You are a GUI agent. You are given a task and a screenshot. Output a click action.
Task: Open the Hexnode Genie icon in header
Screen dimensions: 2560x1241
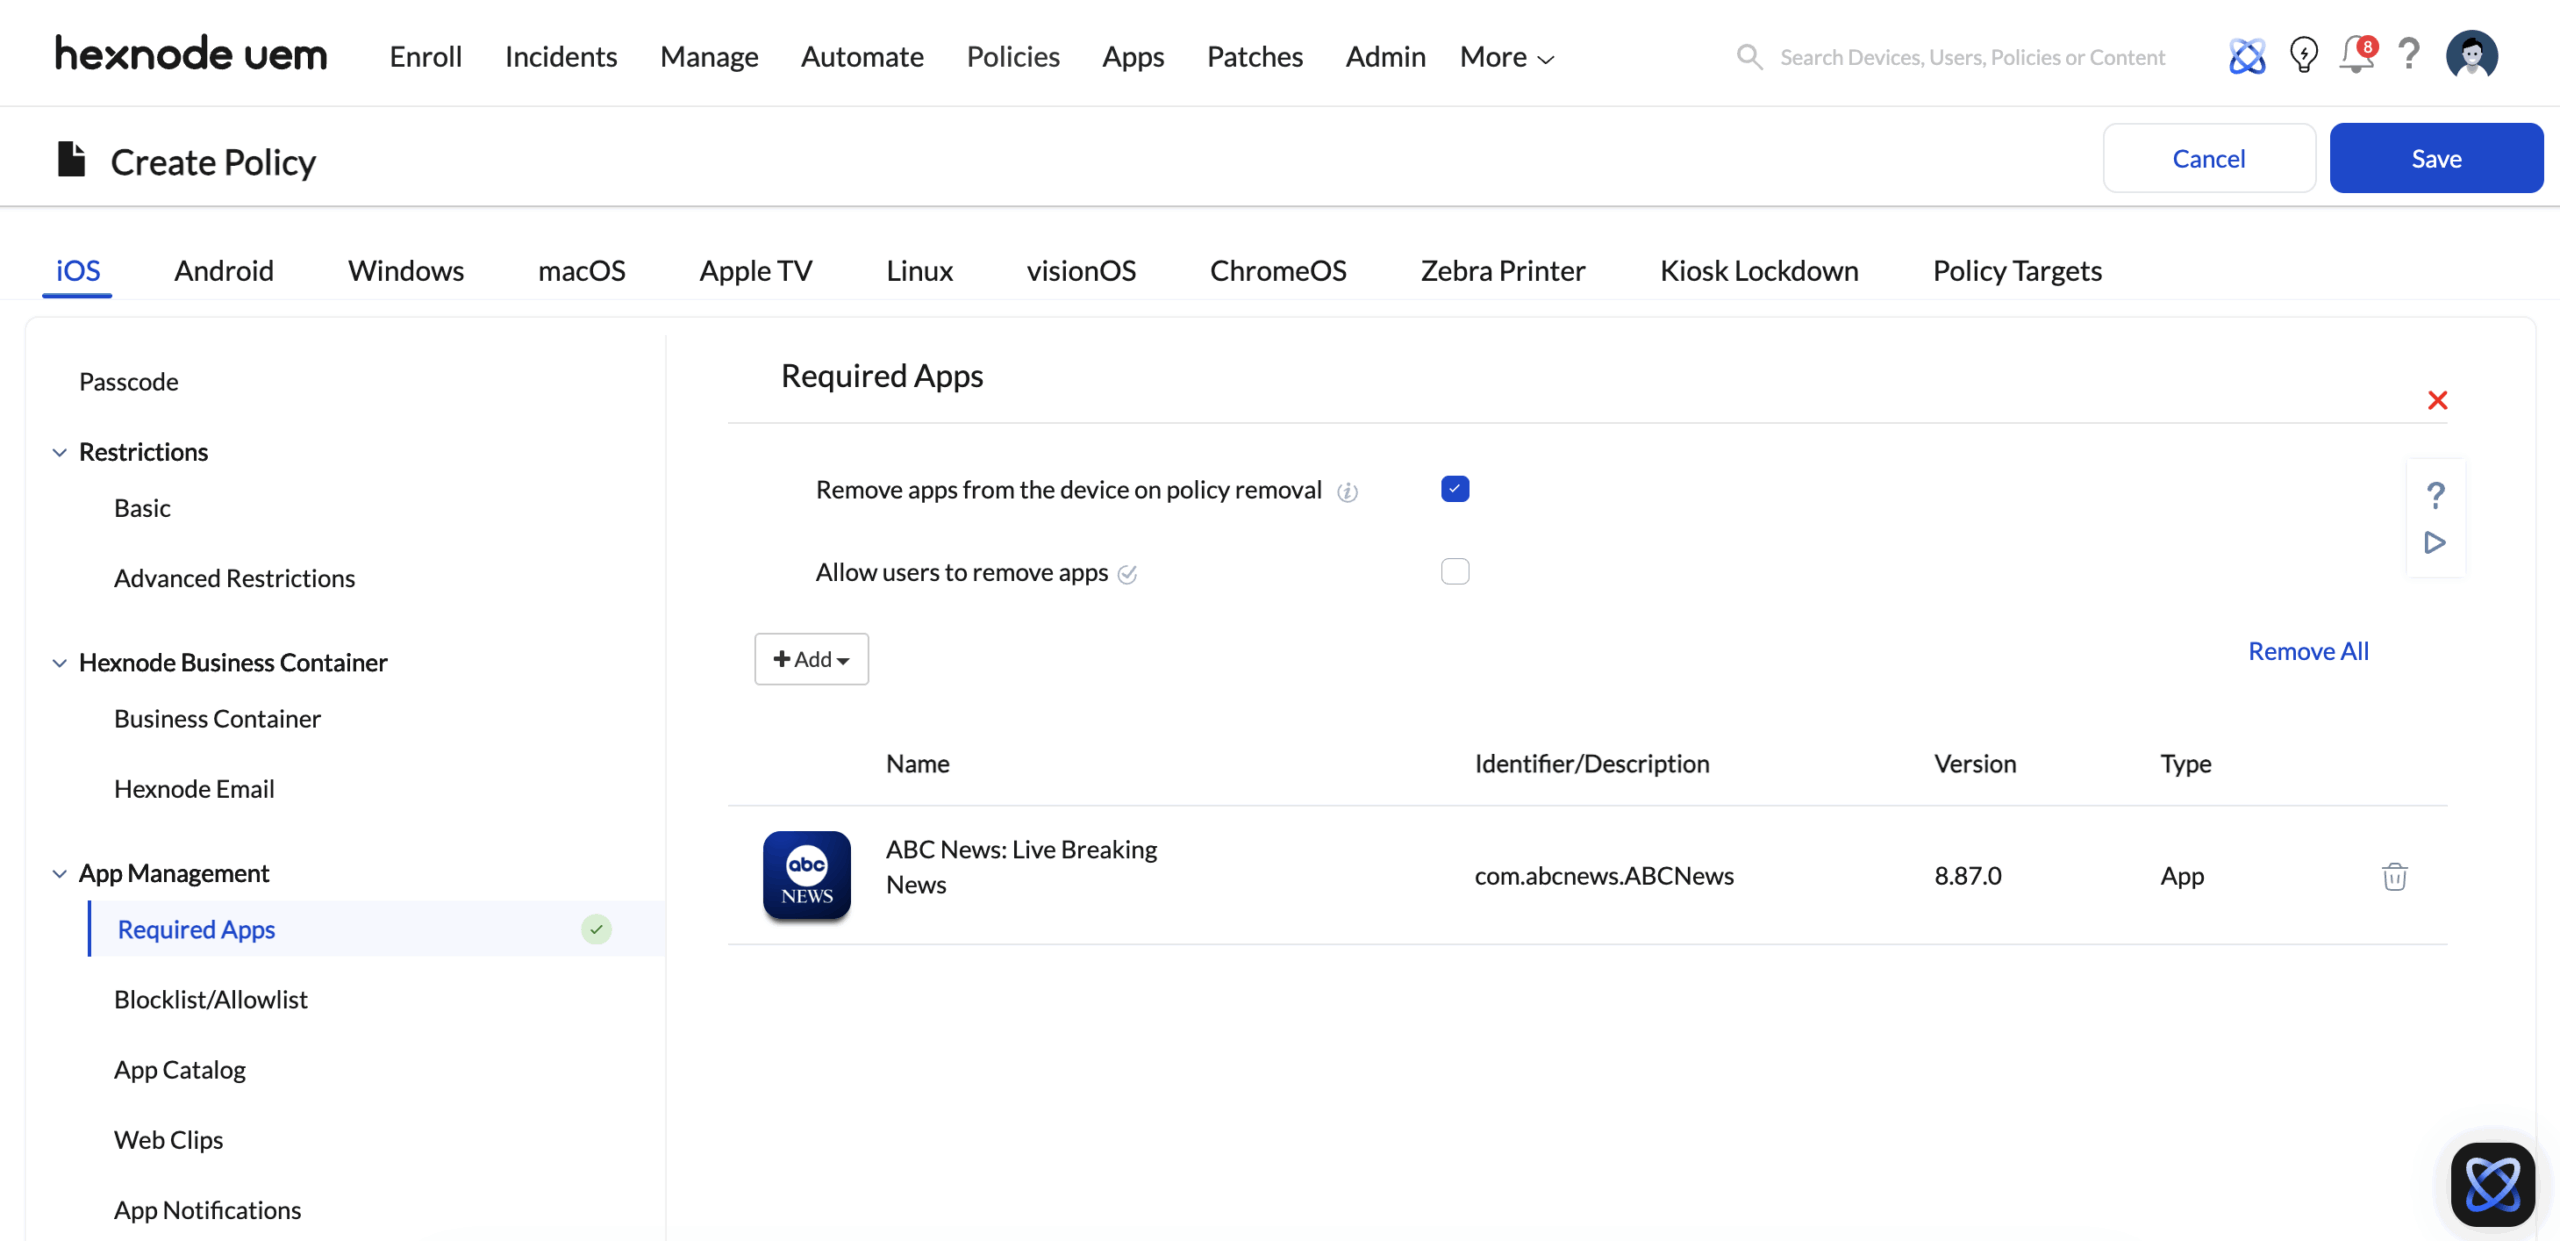(x=2246, y=56)
